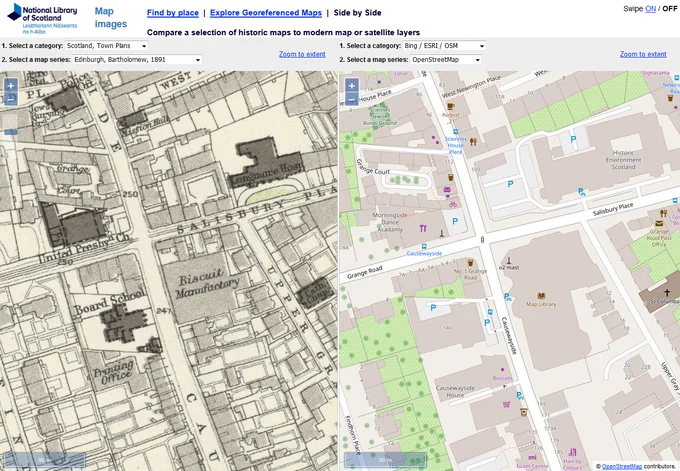This screenshot has width=680, height=471.
Task: Zoom out on the OpenStreetMap panel
Action: pos(352,99)
